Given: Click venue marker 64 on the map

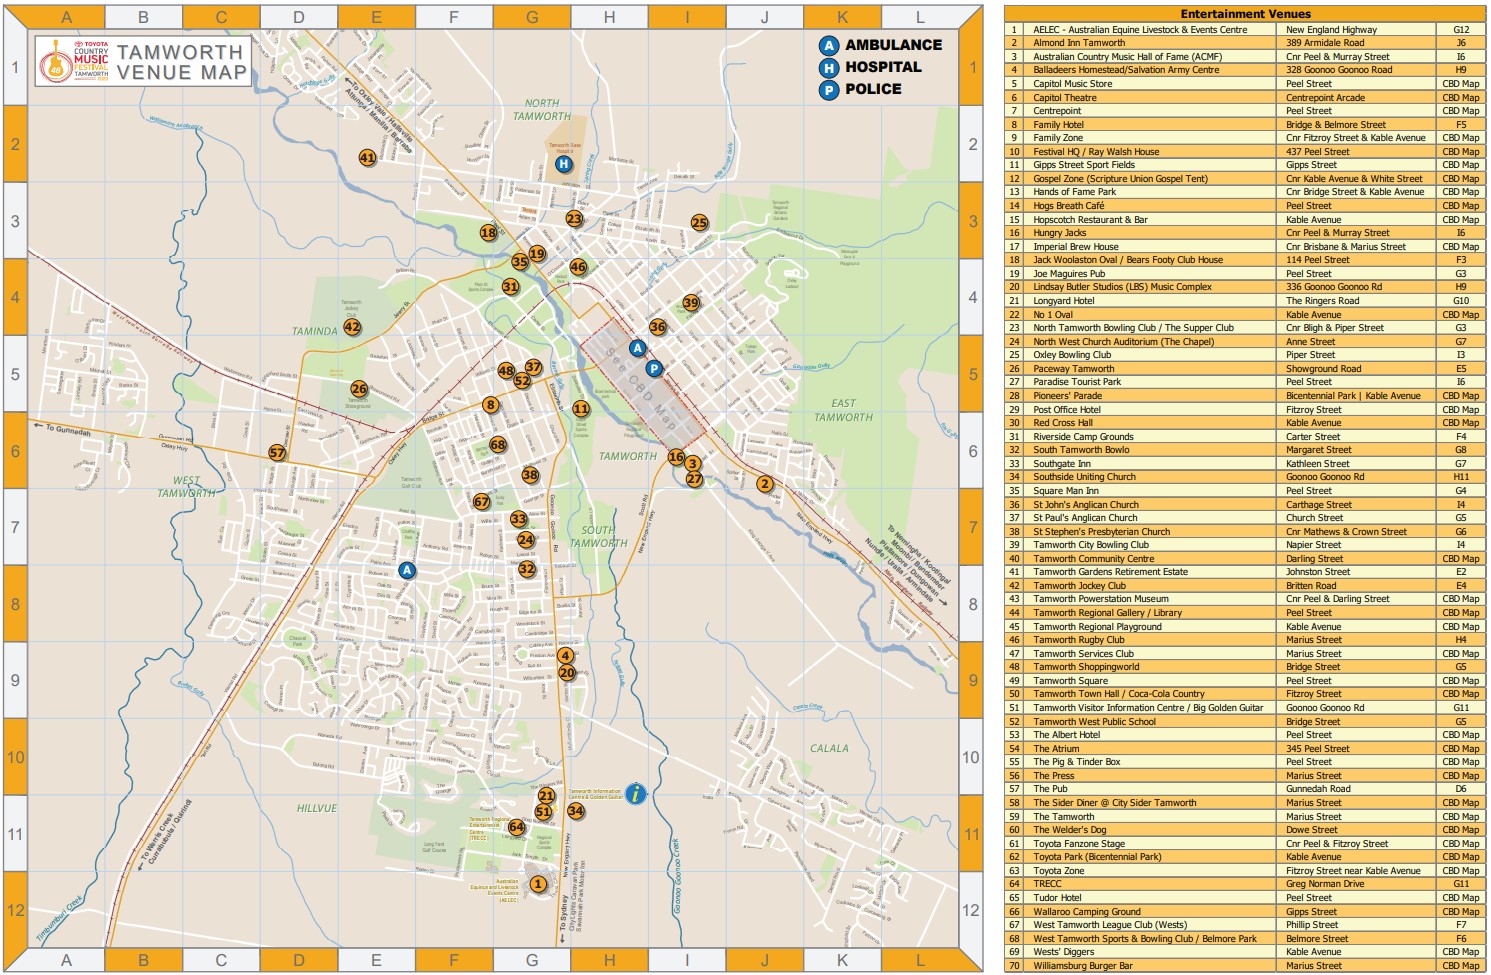Looking at the screenshot, I should [517, 827].
